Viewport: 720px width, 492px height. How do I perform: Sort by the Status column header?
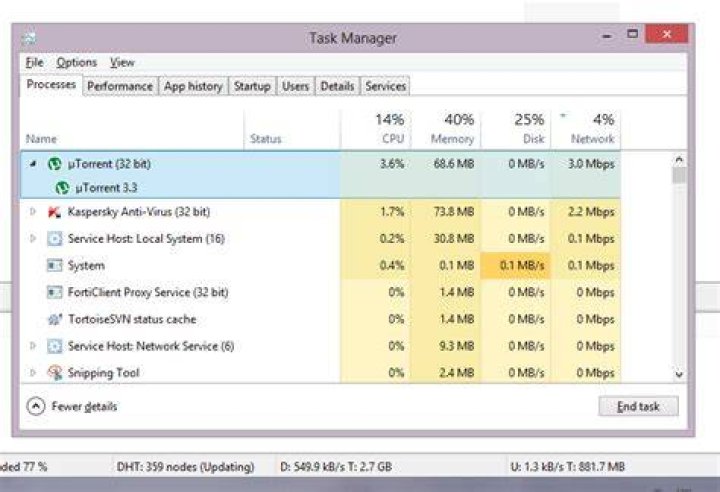(x=292, y=130)
